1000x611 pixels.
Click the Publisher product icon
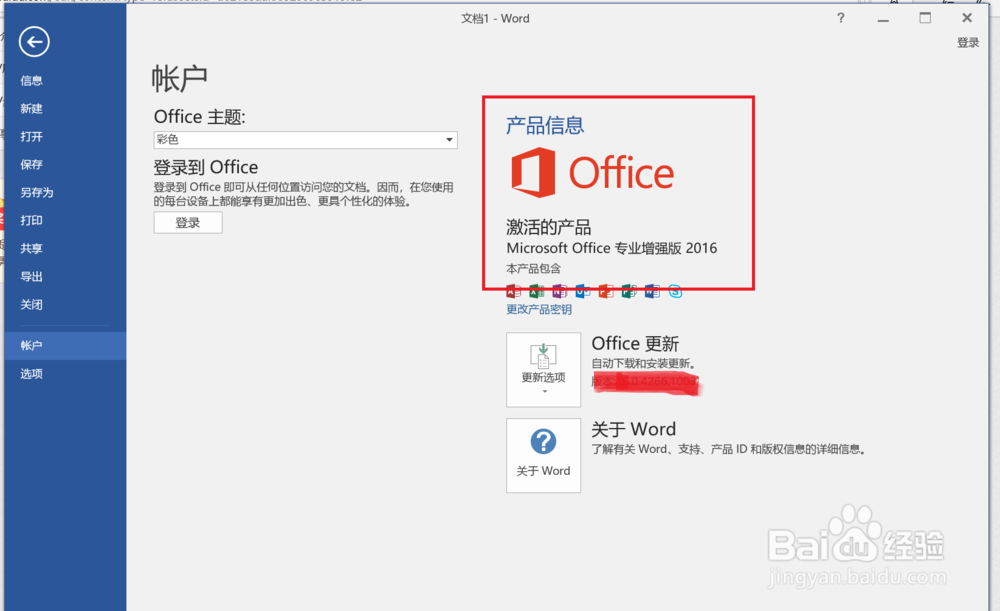[629, 292]
